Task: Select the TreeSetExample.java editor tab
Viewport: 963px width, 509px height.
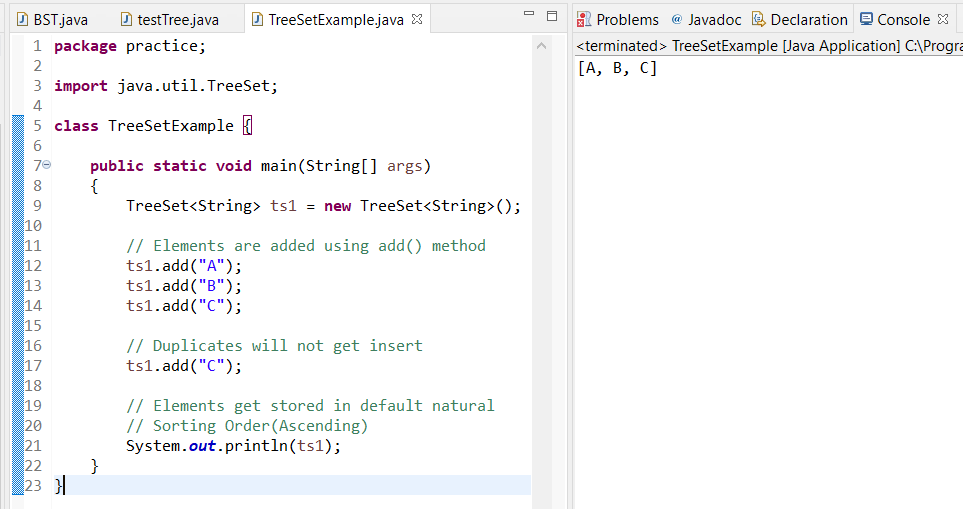Action: pyautogui.click(x=336, y=20)
